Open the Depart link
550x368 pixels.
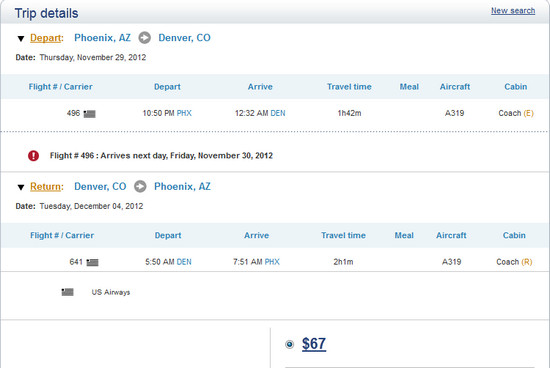46,38
